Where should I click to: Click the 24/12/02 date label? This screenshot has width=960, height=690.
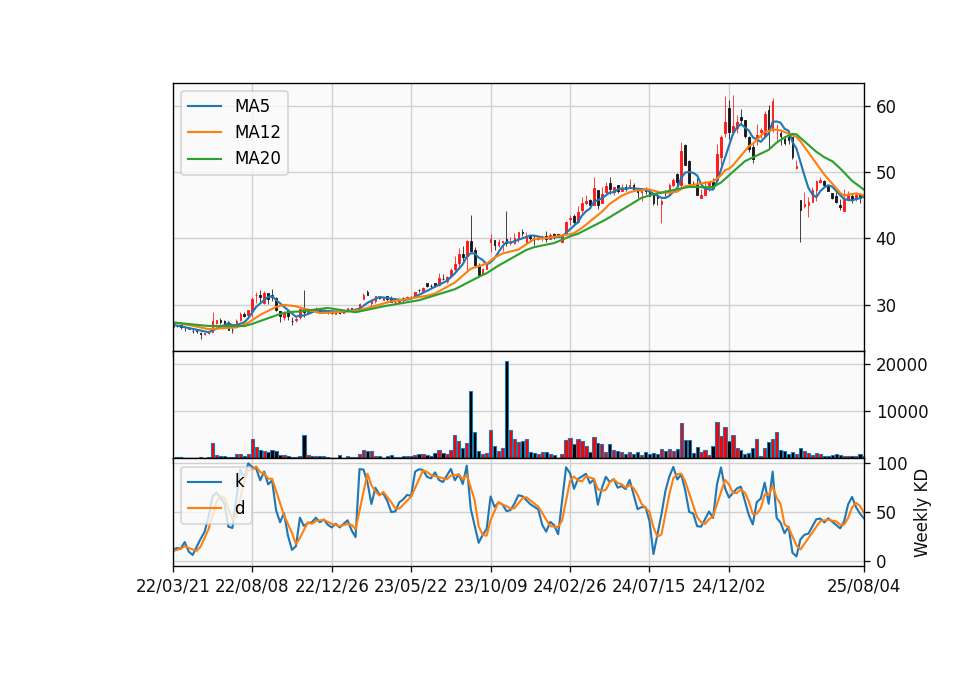729,586
